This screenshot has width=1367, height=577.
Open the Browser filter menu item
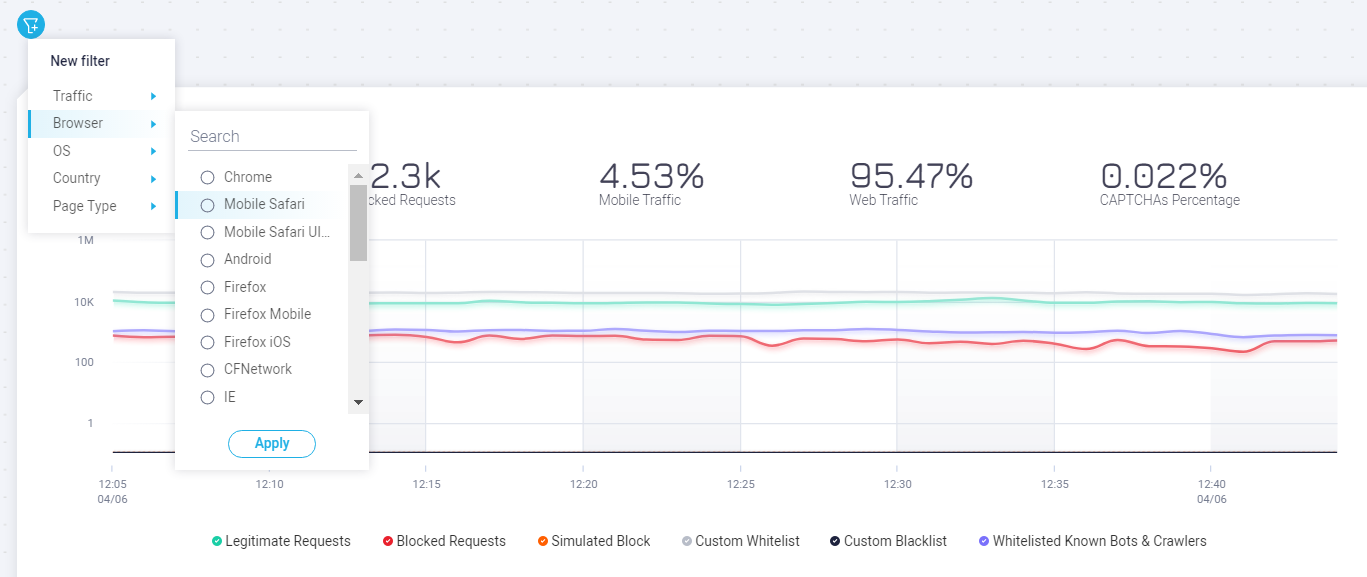(x=78, y=123)
